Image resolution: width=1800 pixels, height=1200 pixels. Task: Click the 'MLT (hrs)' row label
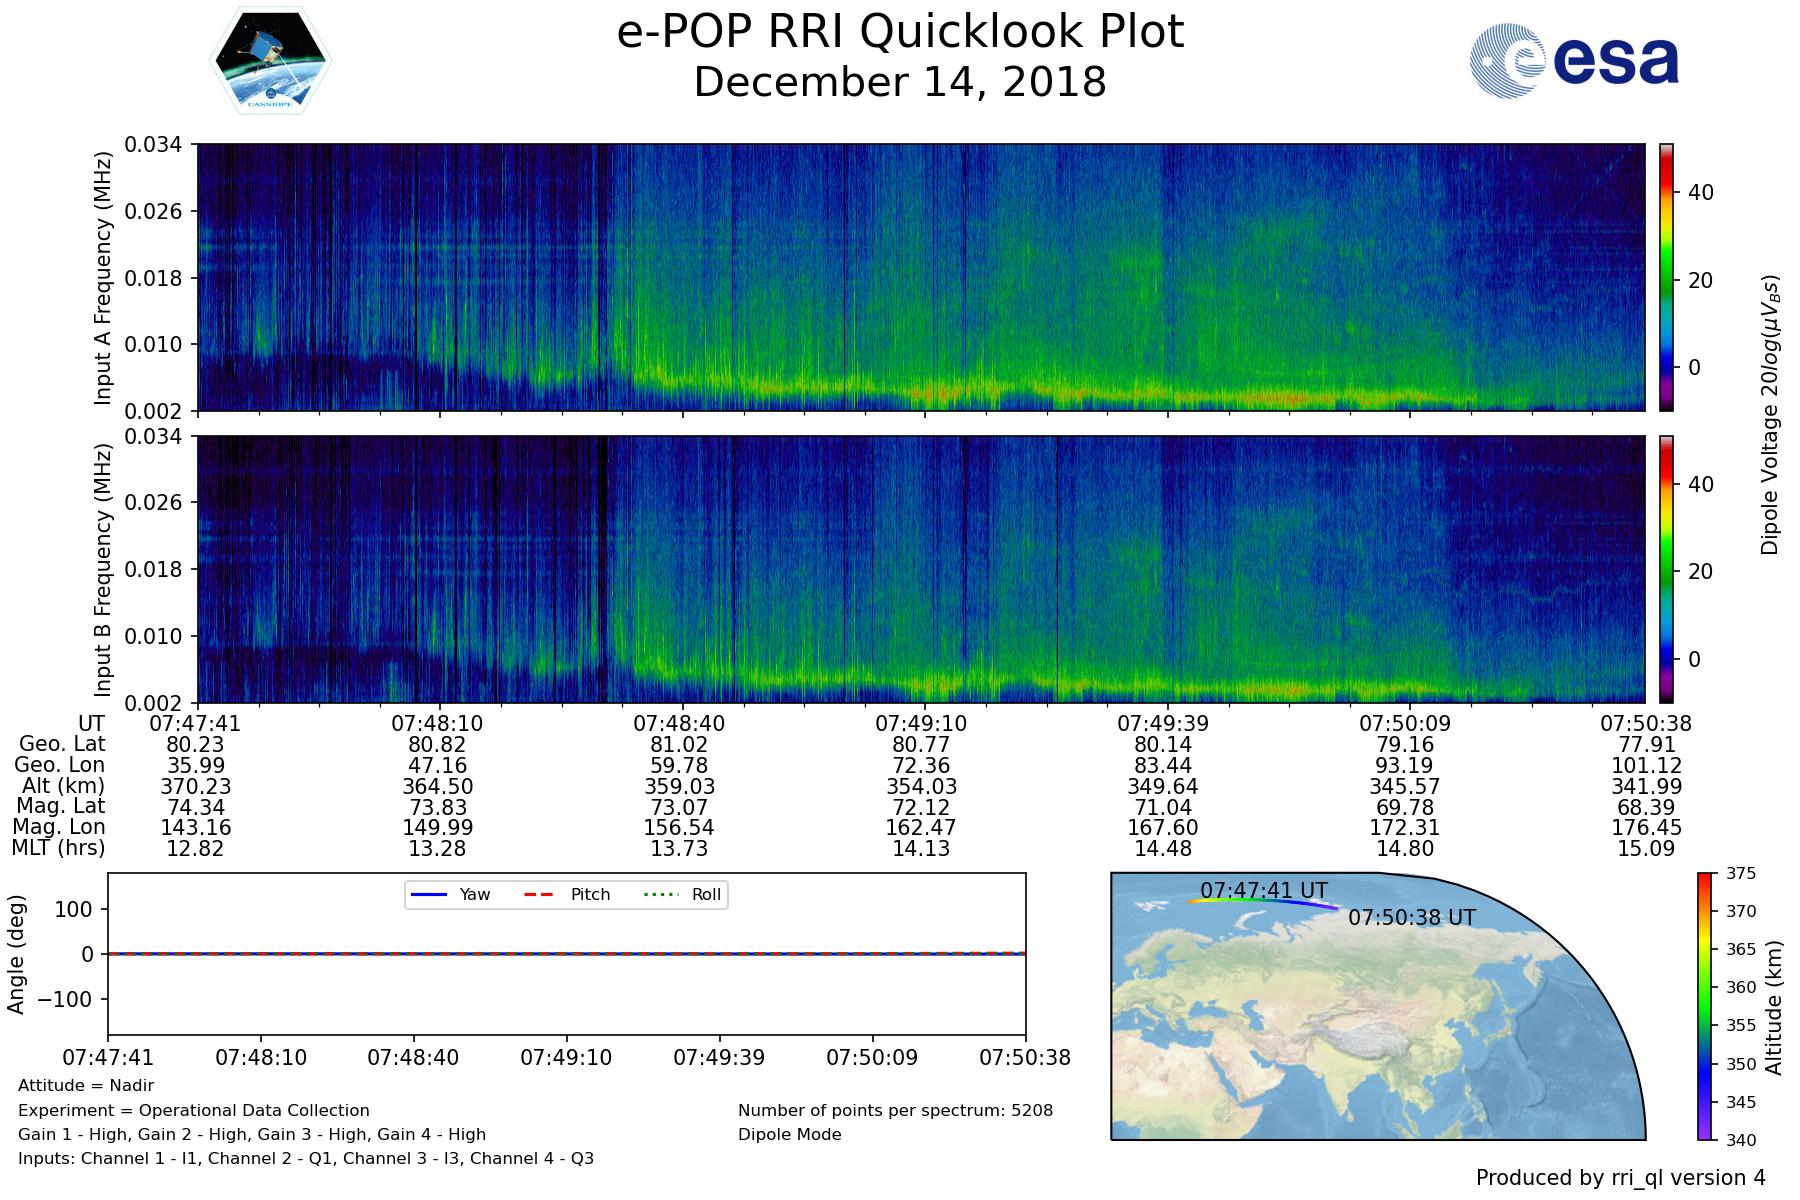(x=58, y=848)
